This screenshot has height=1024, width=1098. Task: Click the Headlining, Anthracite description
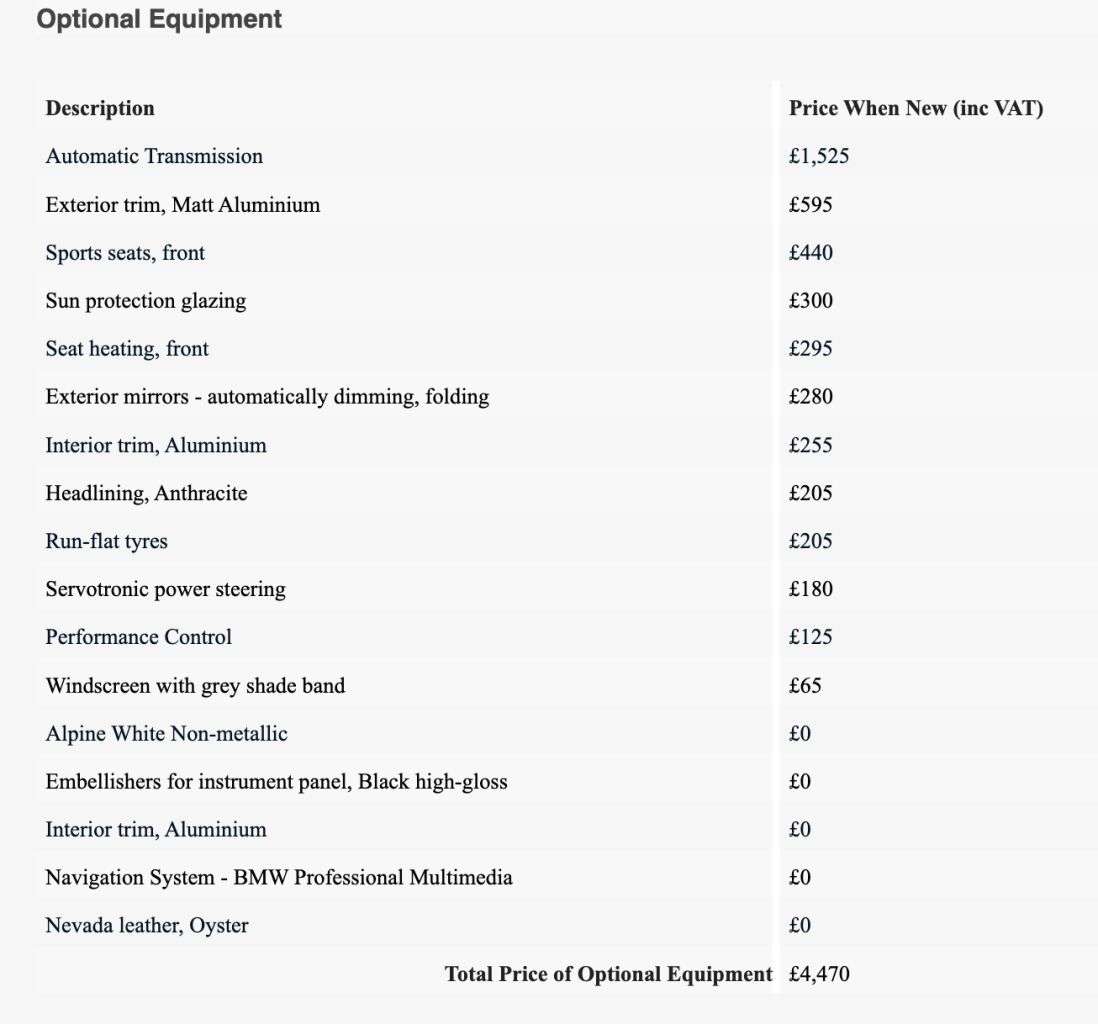(x=146, y=493)
